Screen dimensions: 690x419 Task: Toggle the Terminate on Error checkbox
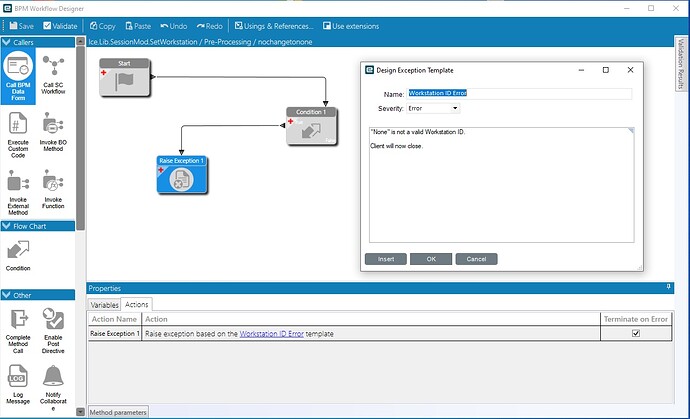635,333
